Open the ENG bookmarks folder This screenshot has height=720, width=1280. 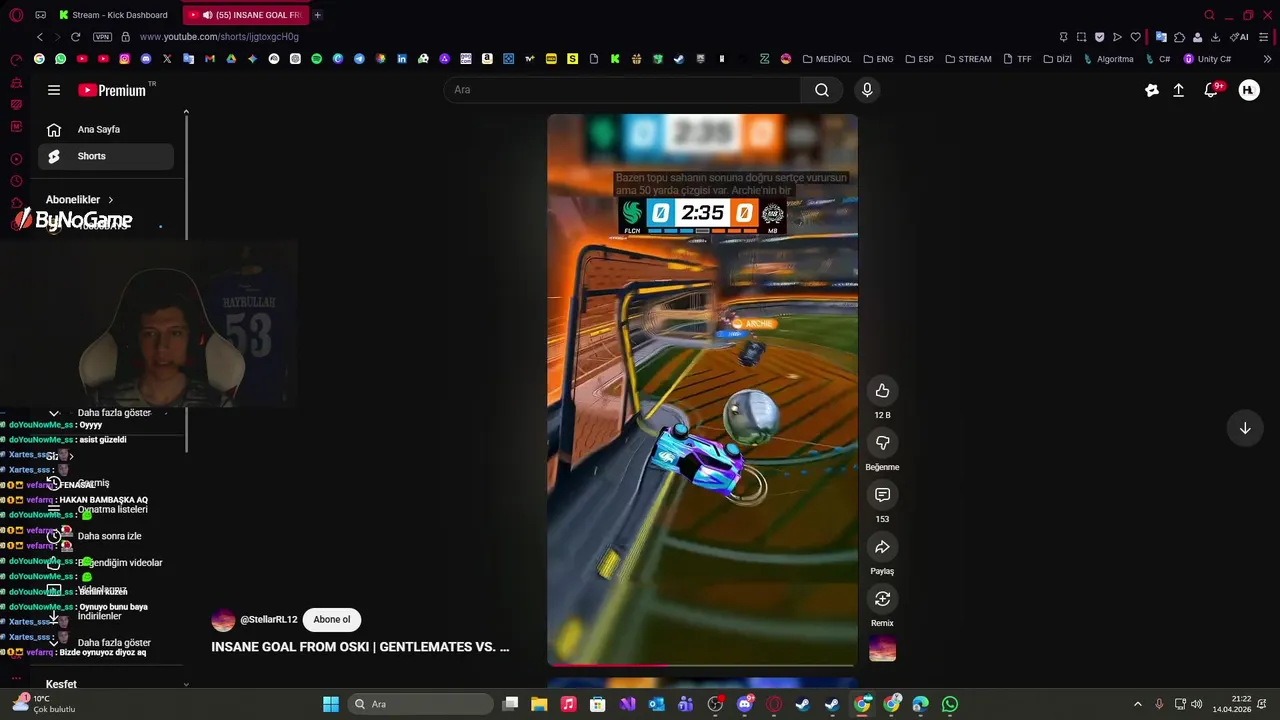(878, 59)
